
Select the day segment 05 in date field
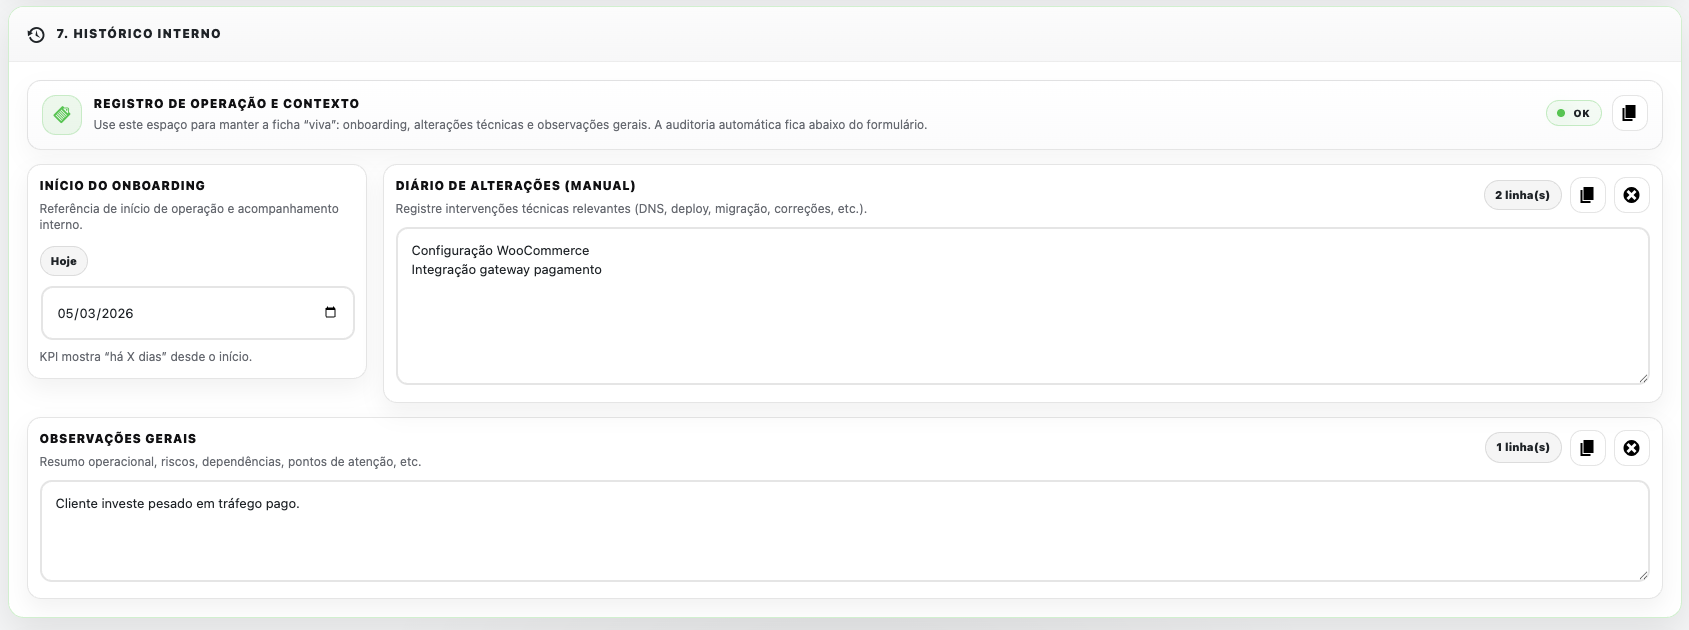coord(66,314)
